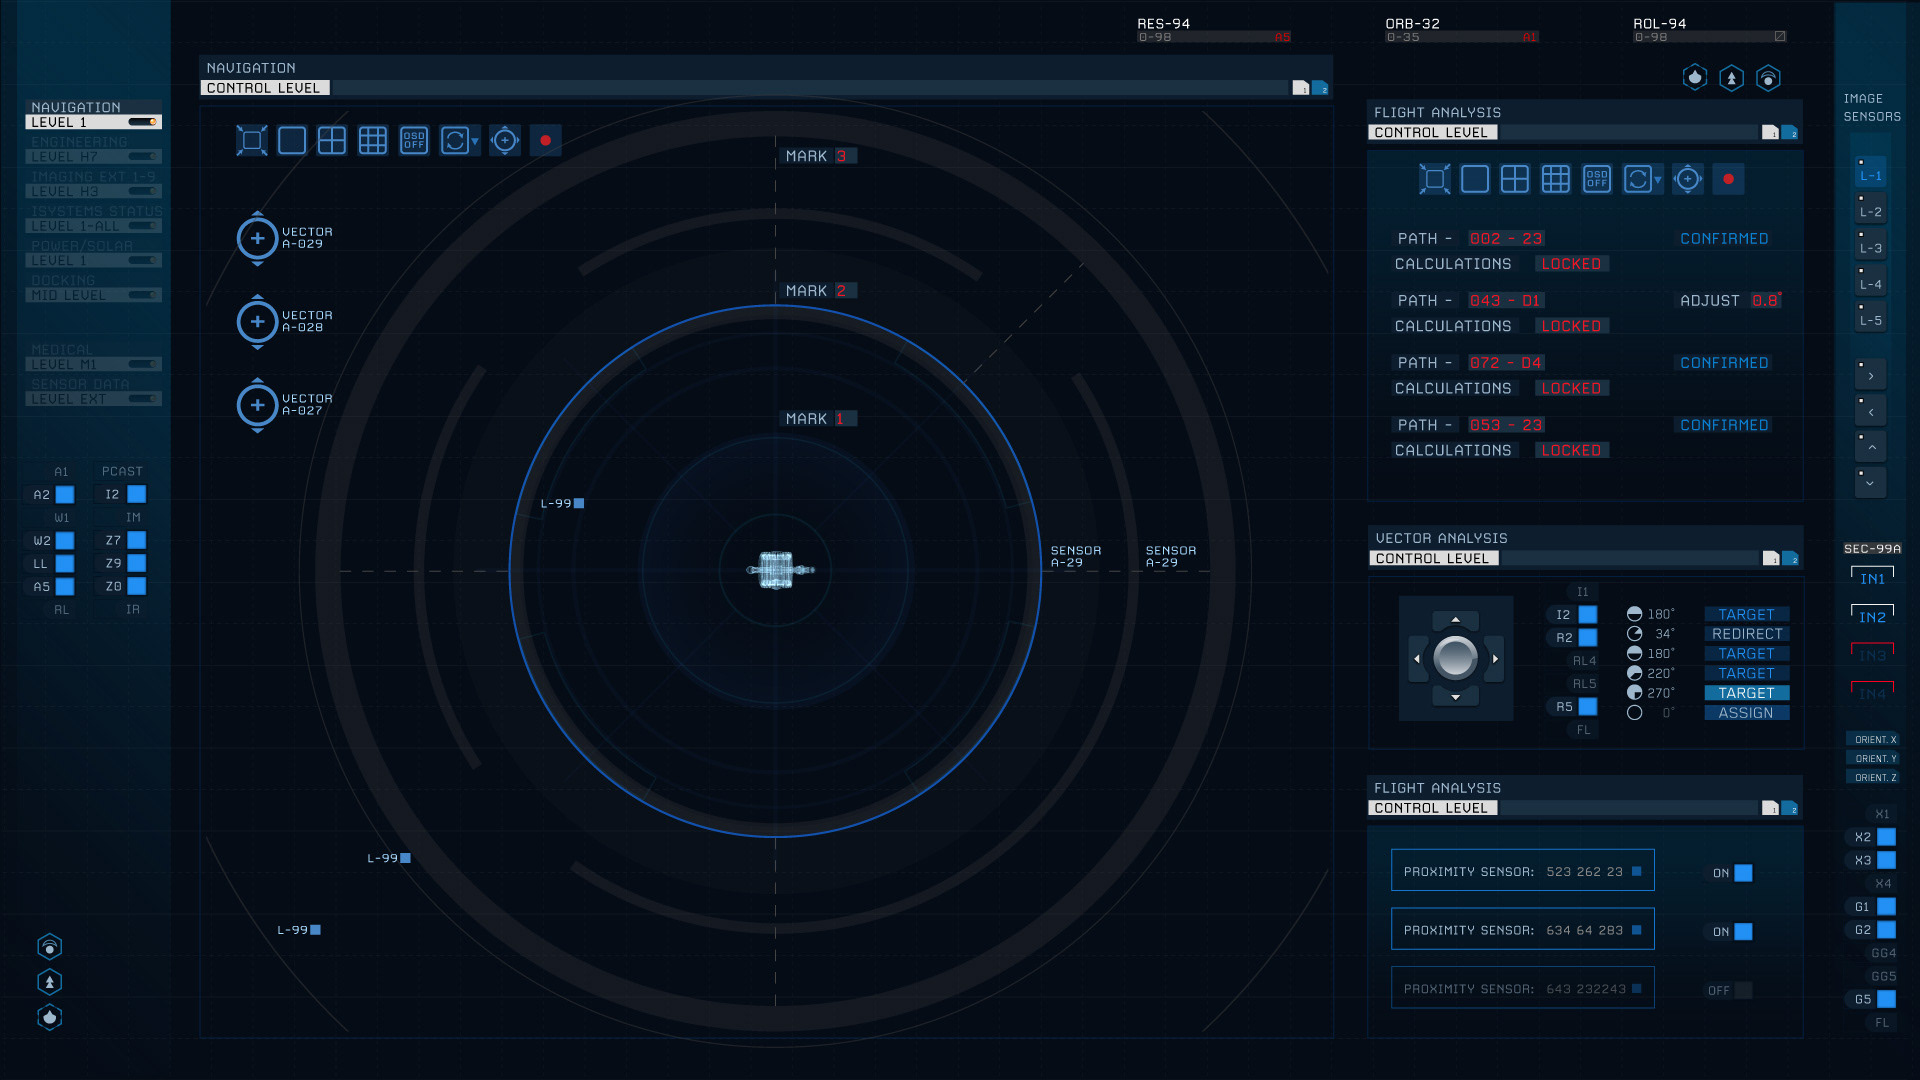
Task: Open rotate dropdown arrow in Flight Analysis toolbar
Action: point(1658,180)
